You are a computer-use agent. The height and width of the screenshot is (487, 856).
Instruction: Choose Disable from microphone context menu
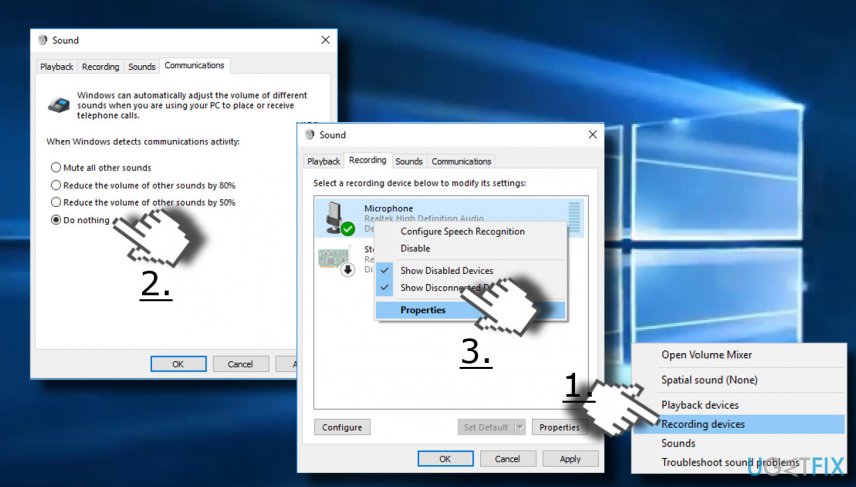pos(415,248)
